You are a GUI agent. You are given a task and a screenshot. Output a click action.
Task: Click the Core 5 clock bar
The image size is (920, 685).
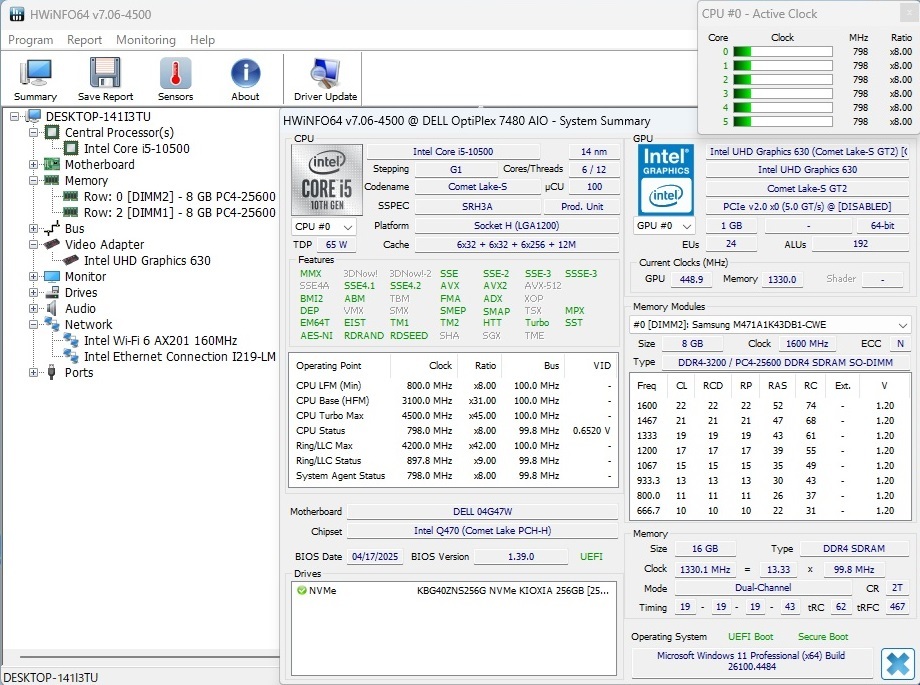pyautogui.click(x=783, y=122)
